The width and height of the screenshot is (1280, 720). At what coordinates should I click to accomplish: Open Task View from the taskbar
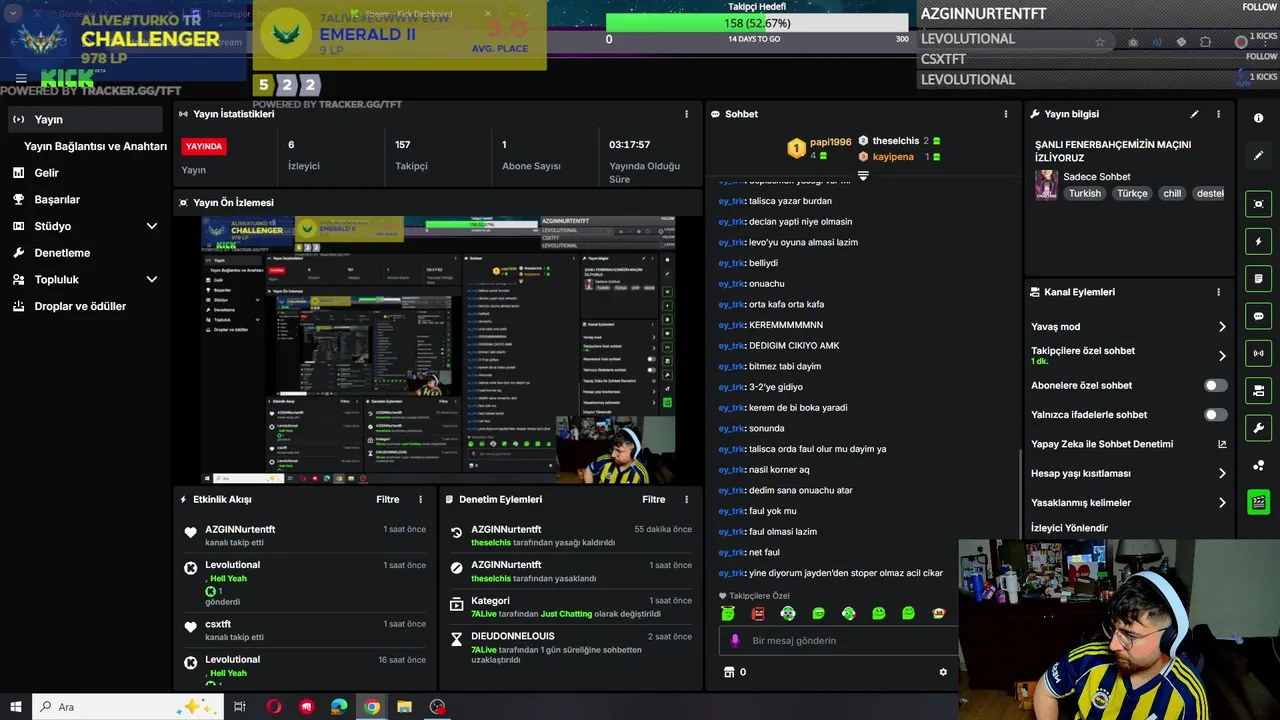pos(240,707)
